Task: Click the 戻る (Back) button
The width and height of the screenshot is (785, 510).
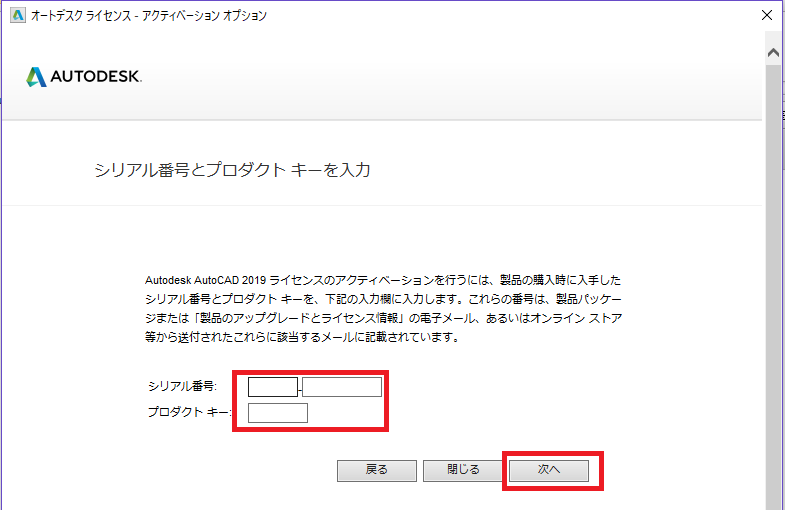Action: coord(376,470)
